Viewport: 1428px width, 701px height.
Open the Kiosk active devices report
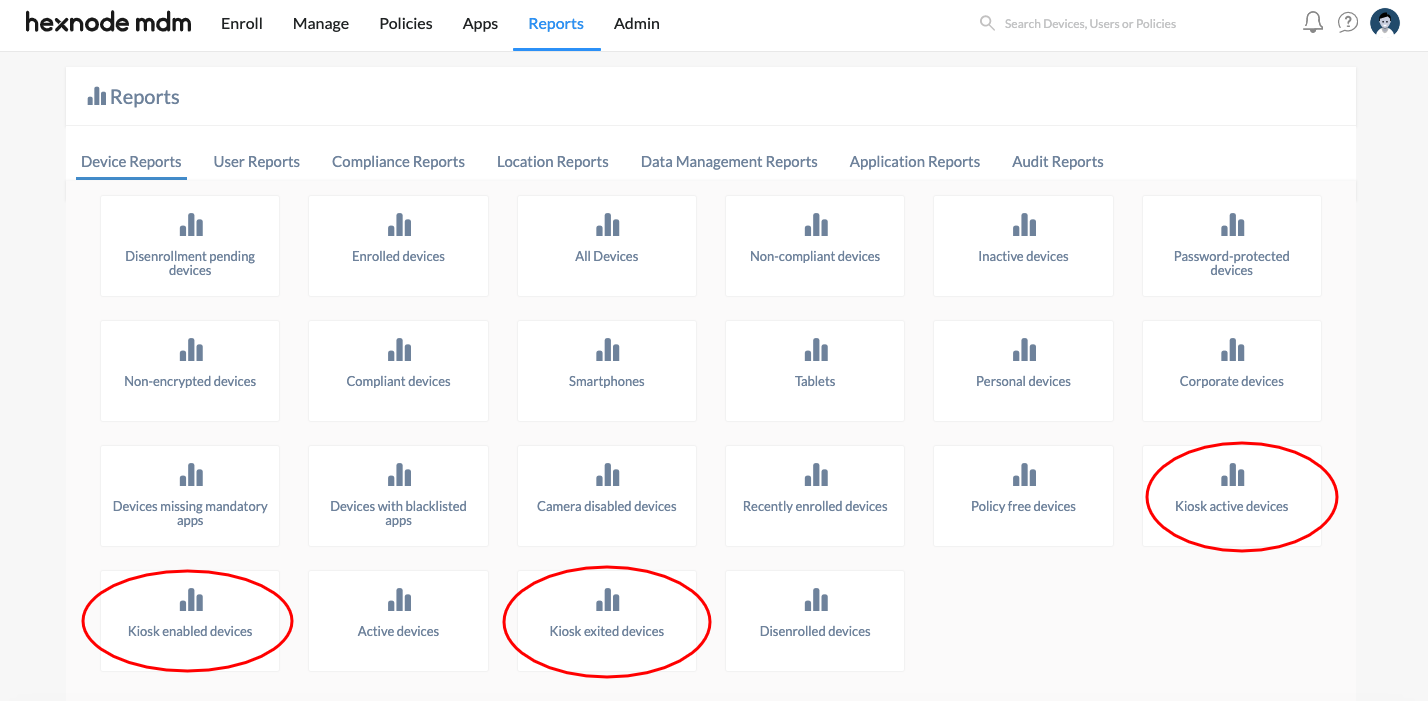pyautogui.click(x=1231, y=495)
